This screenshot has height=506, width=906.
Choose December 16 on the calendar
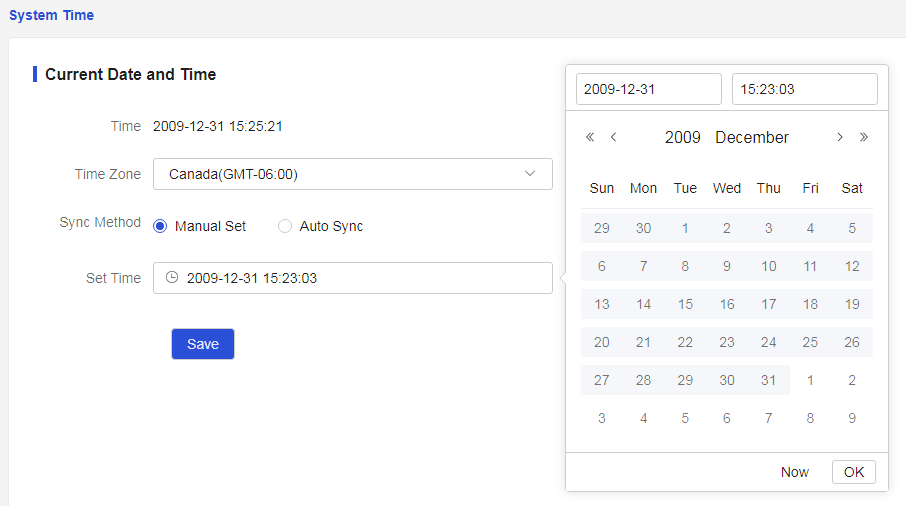tap(727, 304)
